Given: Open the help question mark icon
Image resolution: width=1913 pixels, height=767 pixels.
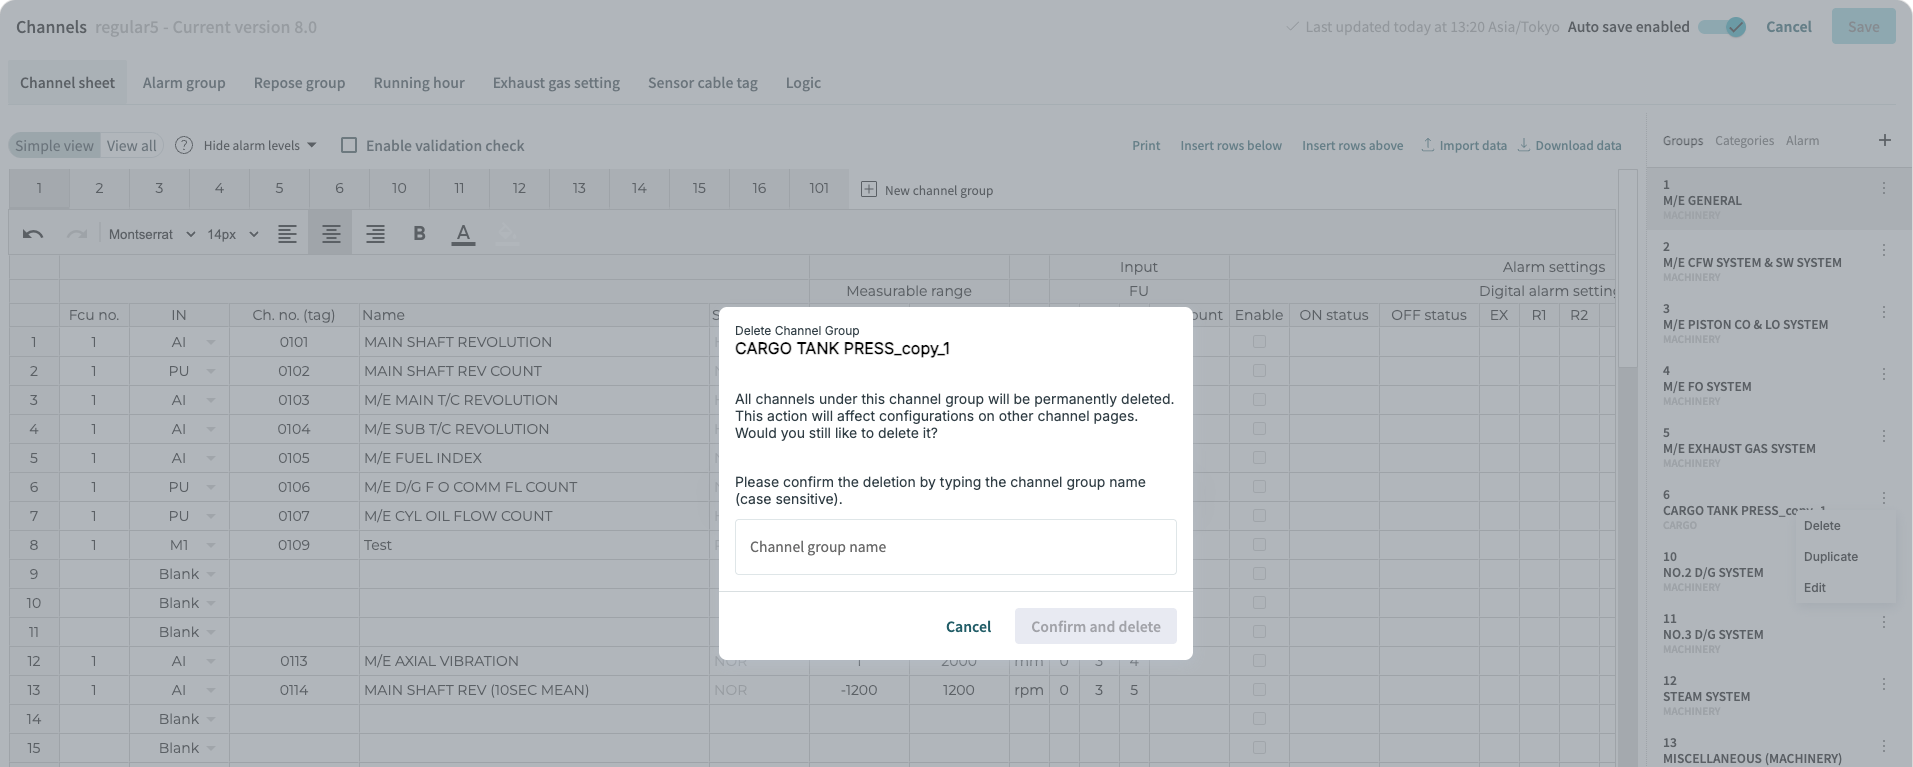Looking at the screenshot, I should (184, 146).
